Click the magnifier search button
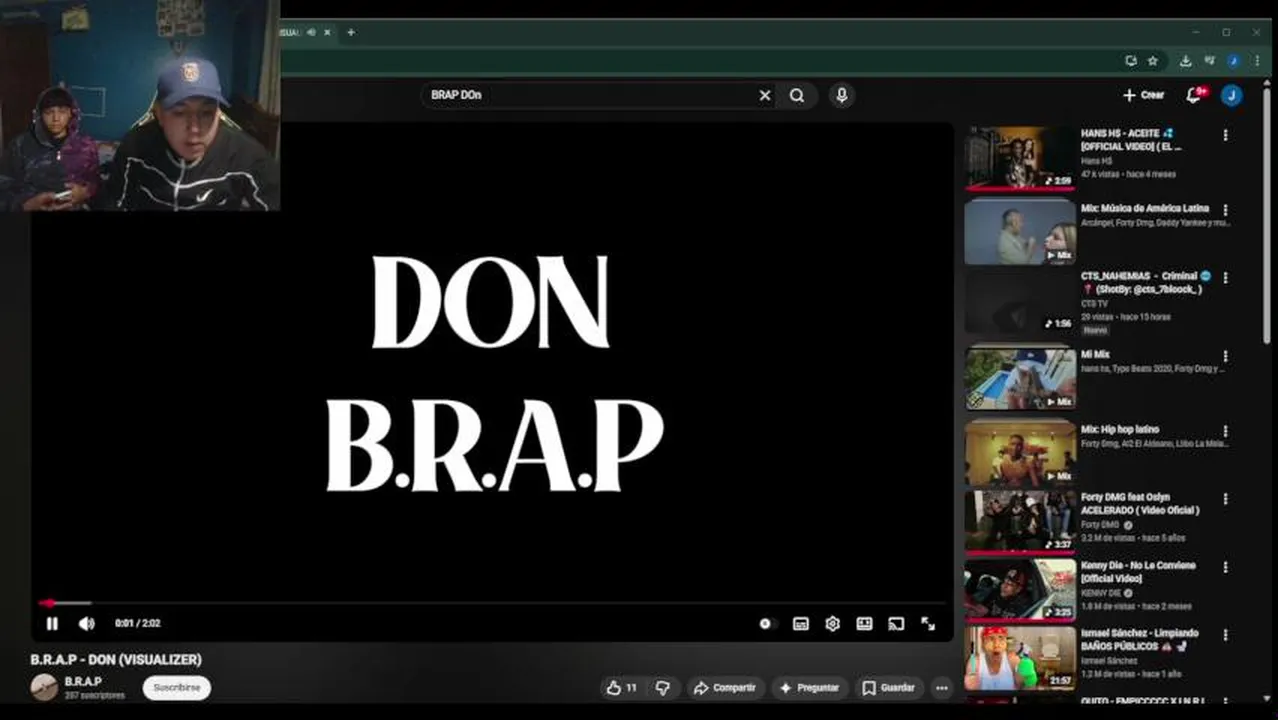This screenshot has height=720, width=1278. coord(797,95)
